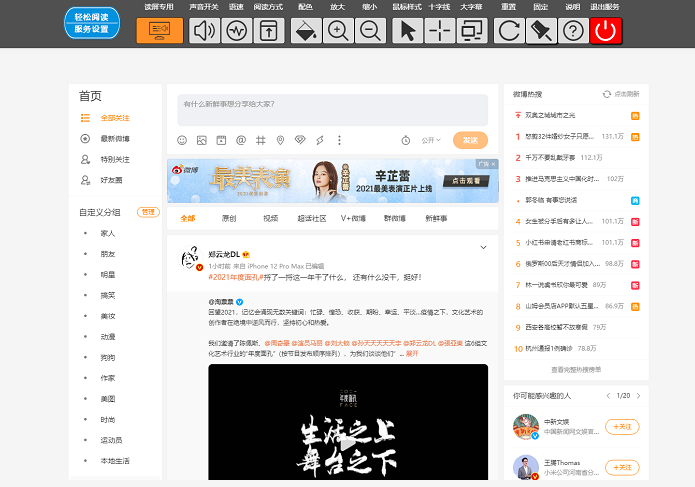
Task: Click the video/calendar icon in composer
Action: (x=221, y=140)
